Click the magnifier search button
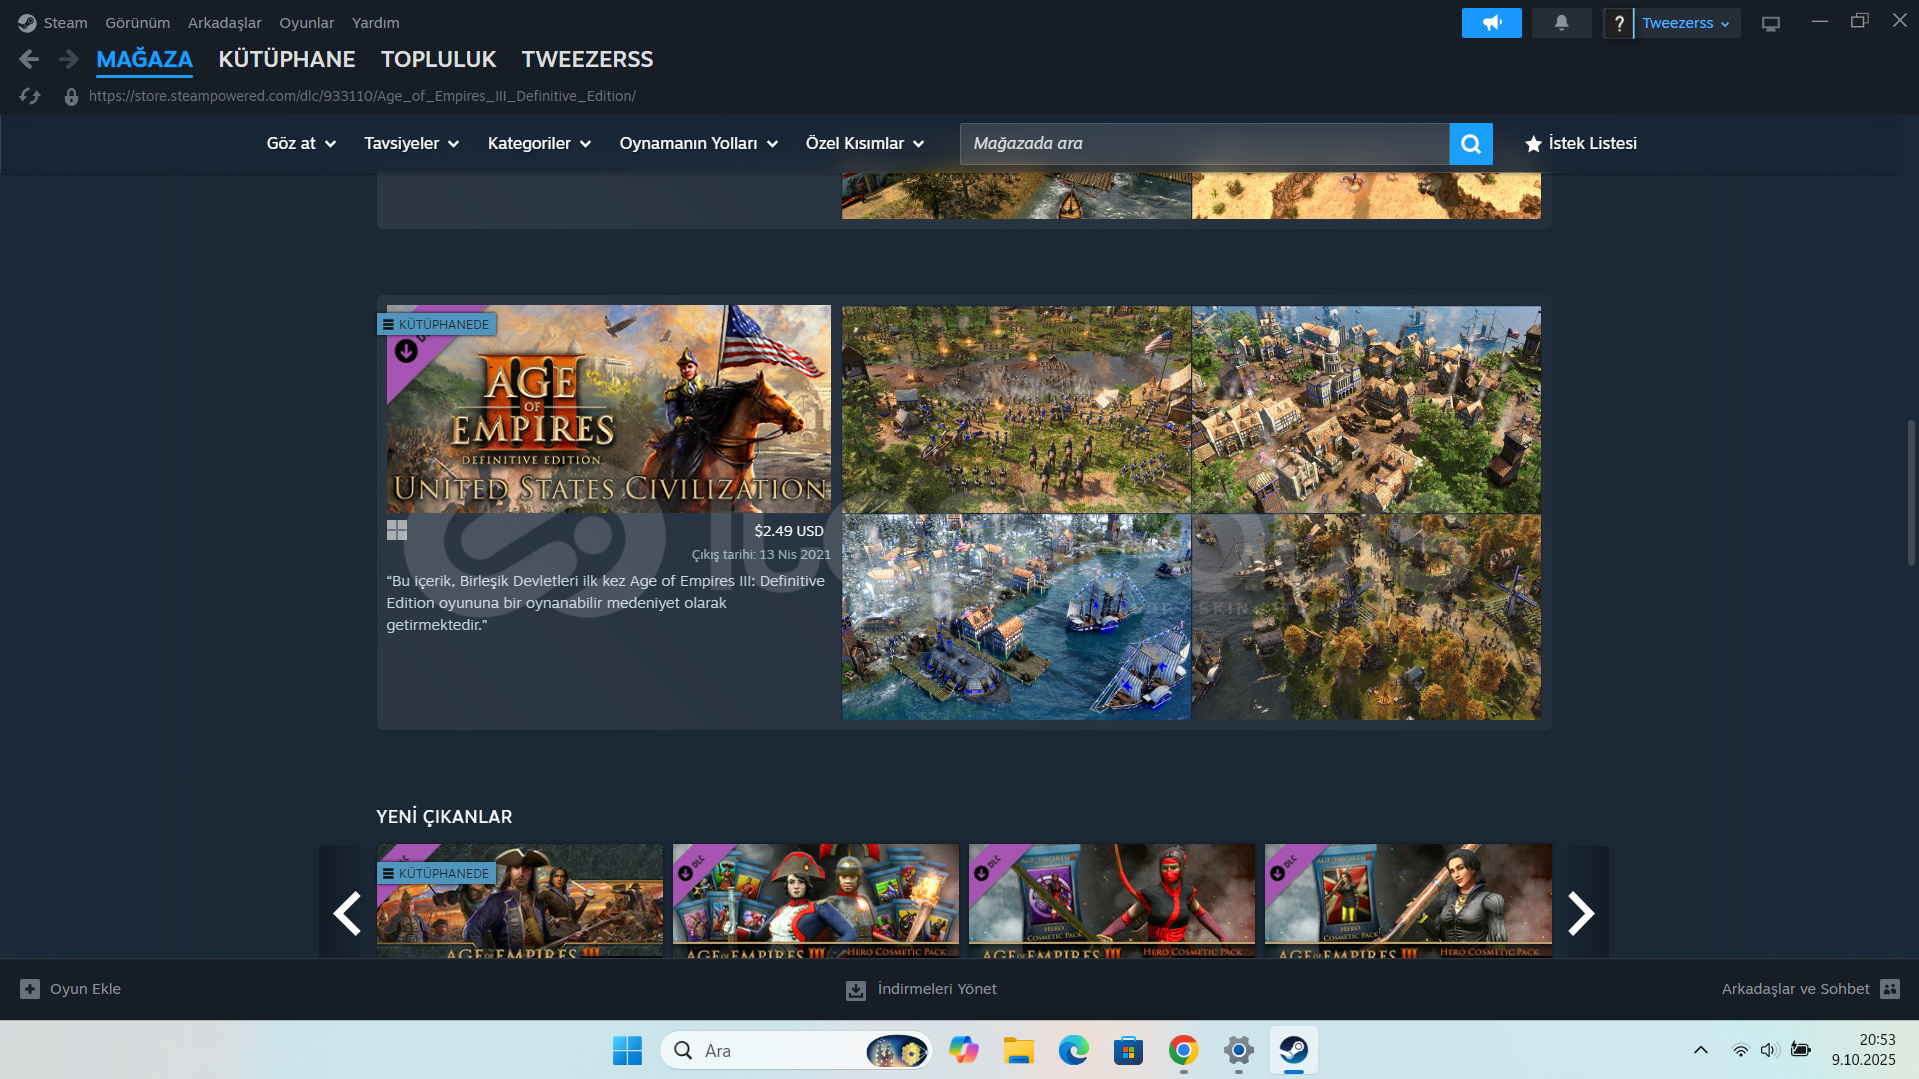The height and width of the screenshot is (1079, 1919). click(1470, 144)
